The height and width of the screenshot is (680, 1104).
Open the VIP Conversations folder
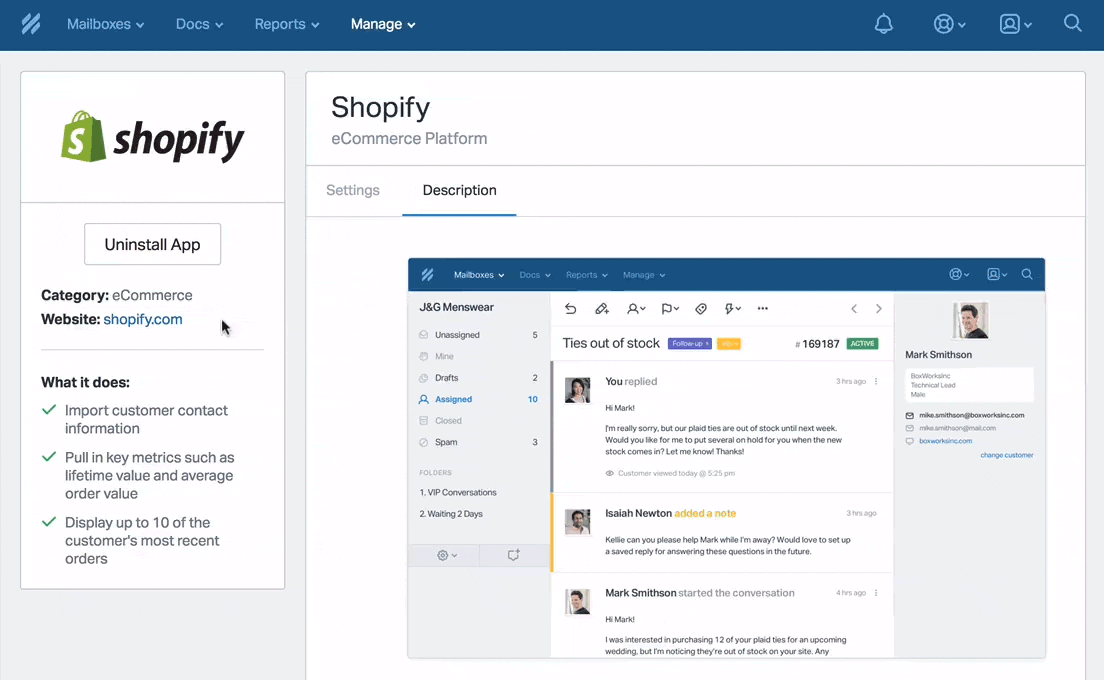(x=458, y=493)
